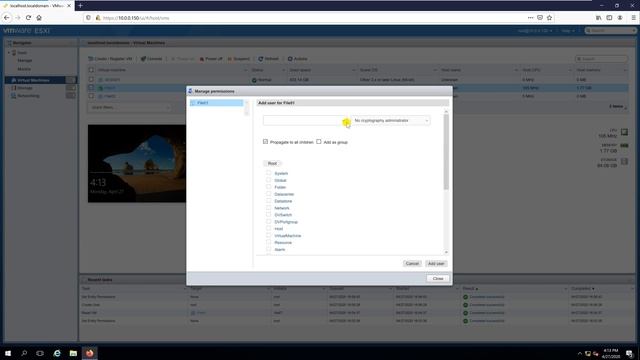
Task: Open Manage under Host in Navigator
Action: (x=24, y=60)
